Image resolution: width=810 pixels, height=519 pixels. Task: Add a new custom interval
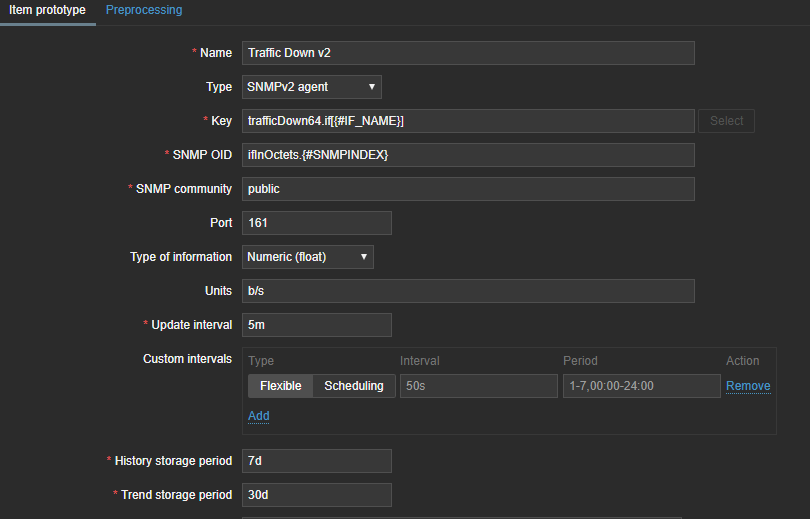(x=259, y=416)
